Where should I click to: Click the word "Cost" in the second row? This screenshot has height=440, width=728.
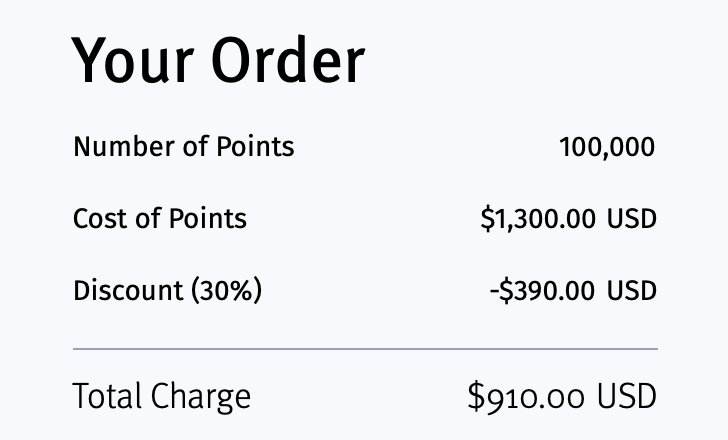101,219
